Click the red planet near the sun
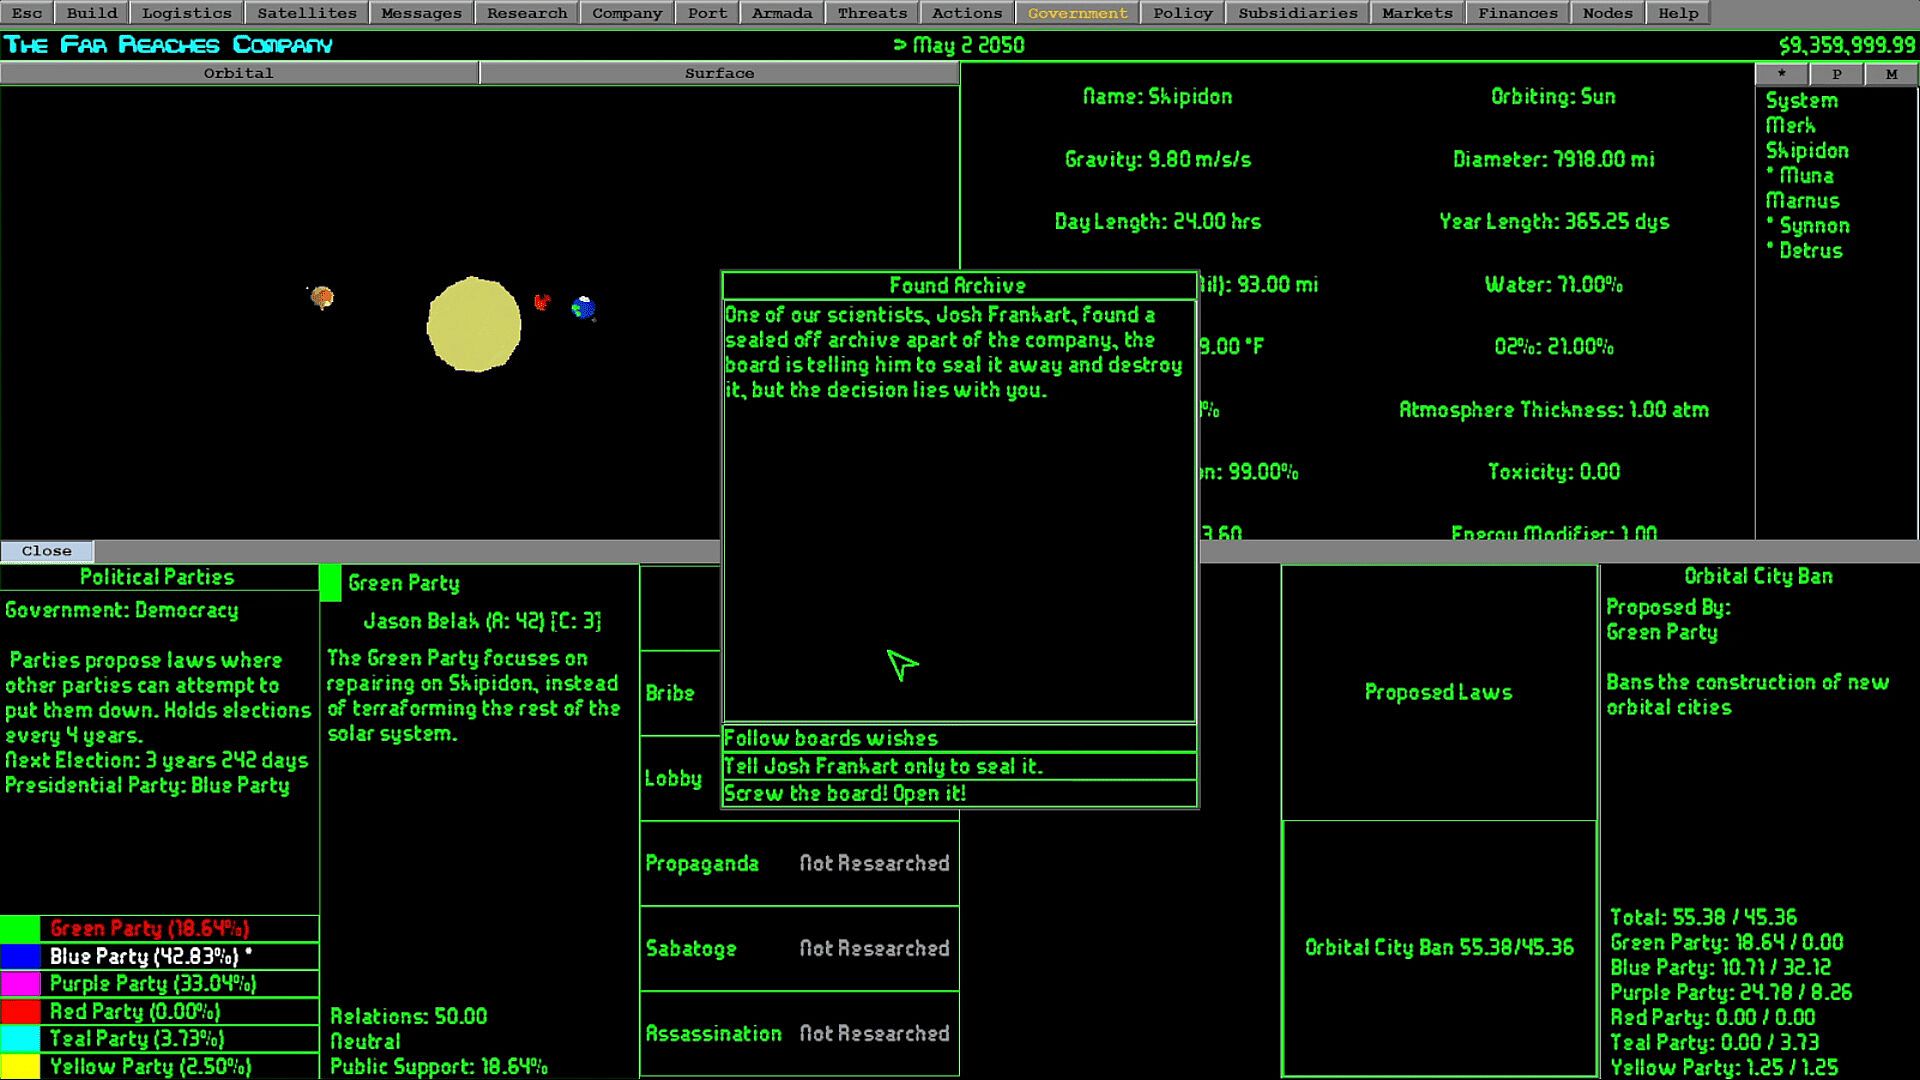The width and height of the screenshot is (1920, 1080). (x=541, y=301)
